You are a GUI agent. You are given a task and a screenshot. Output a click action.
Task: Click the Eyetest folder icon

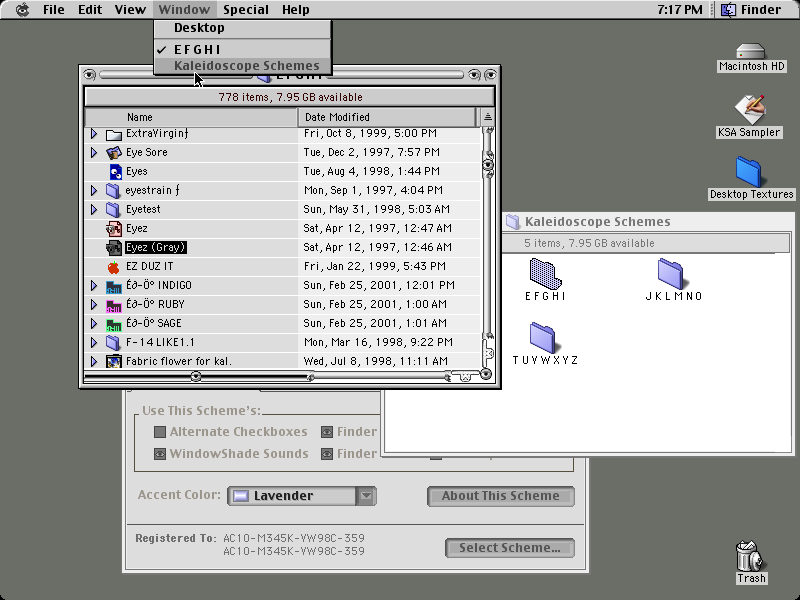point(113,209)
